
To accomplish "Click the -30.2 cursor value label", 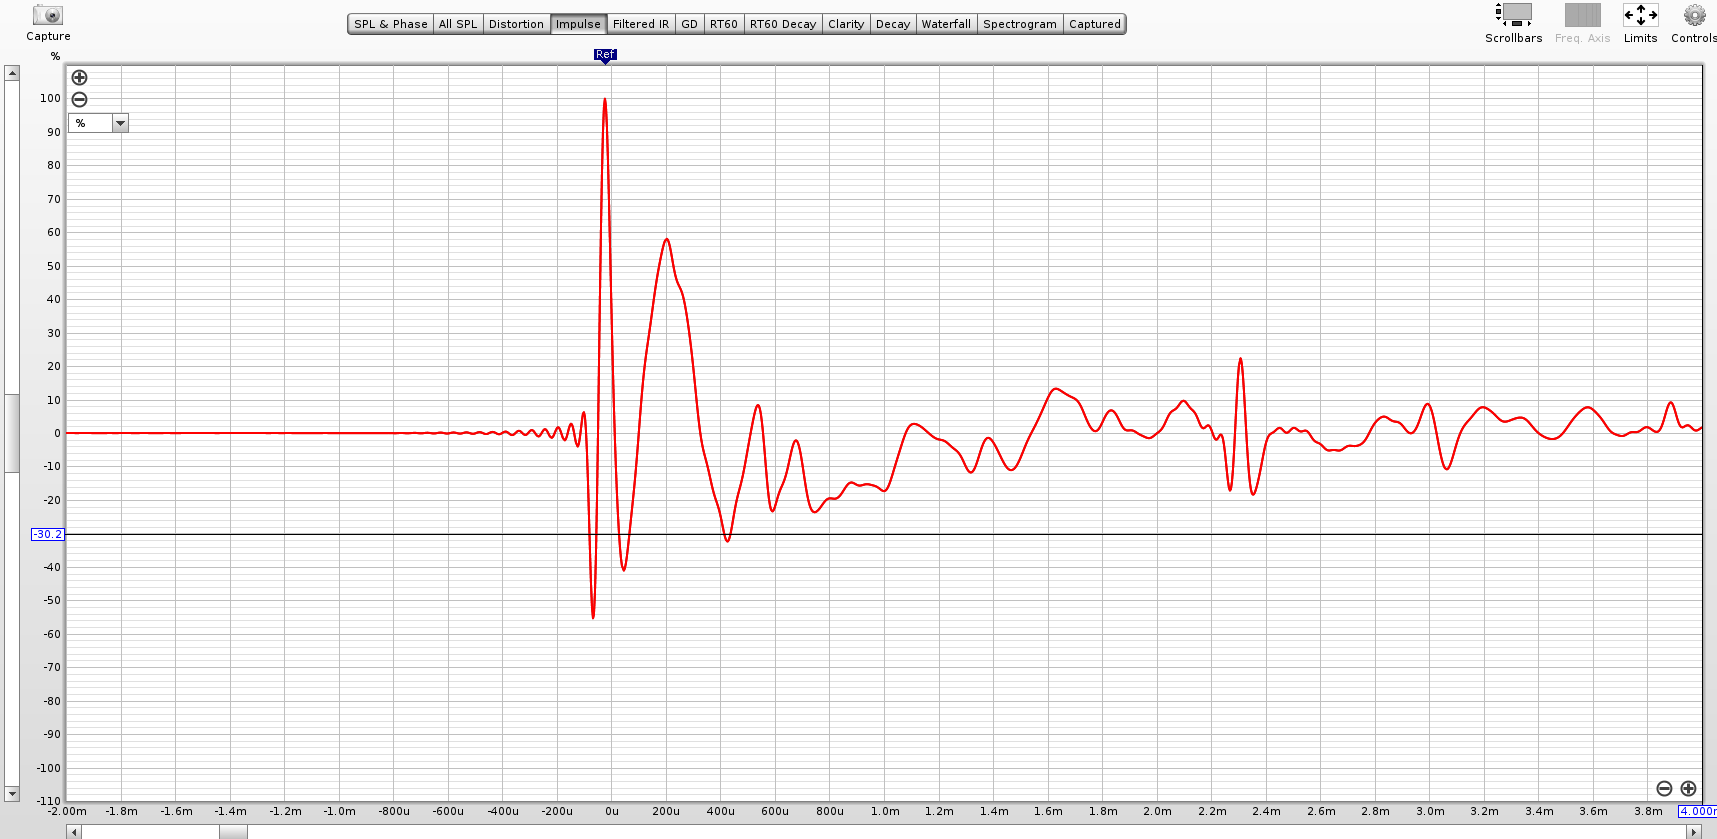I will [48, 534].
